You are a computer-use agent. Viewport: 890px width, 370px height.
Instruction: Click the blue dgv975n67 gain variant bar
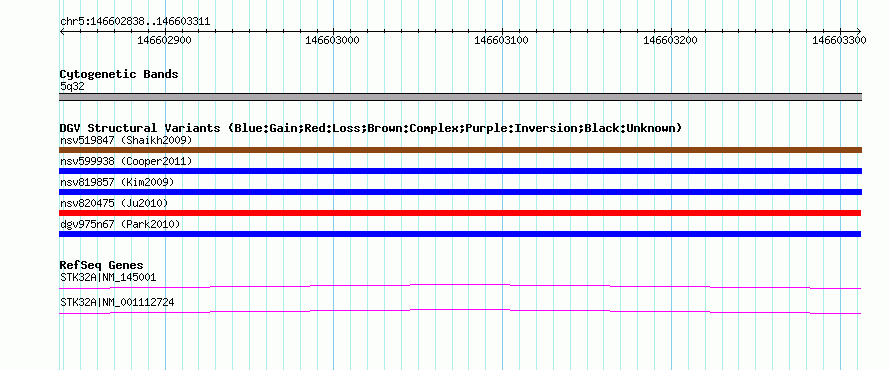tap(460, 234)
